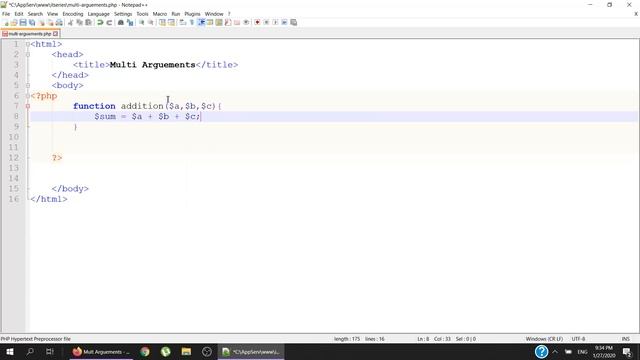This screenshot has height=360, width=640.
Task: Click the UTF-8 encoding status bar field
Action: coord(578,339)
